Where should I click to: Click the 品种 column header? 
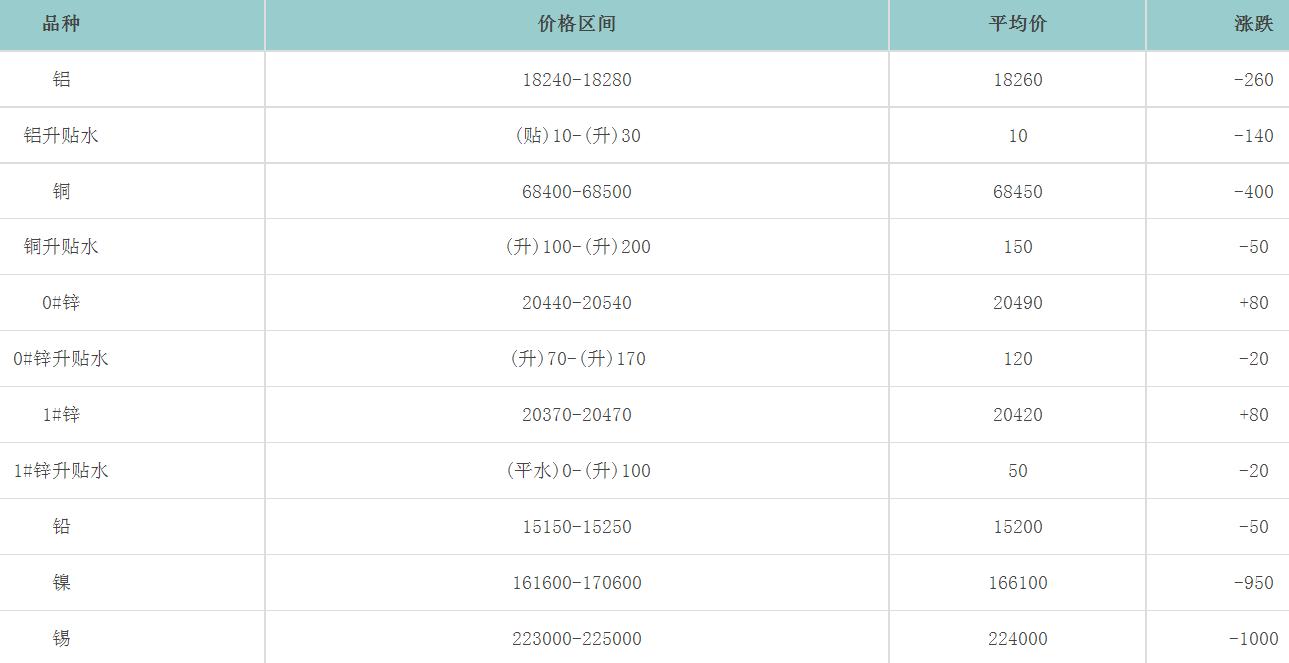[61, 24]
